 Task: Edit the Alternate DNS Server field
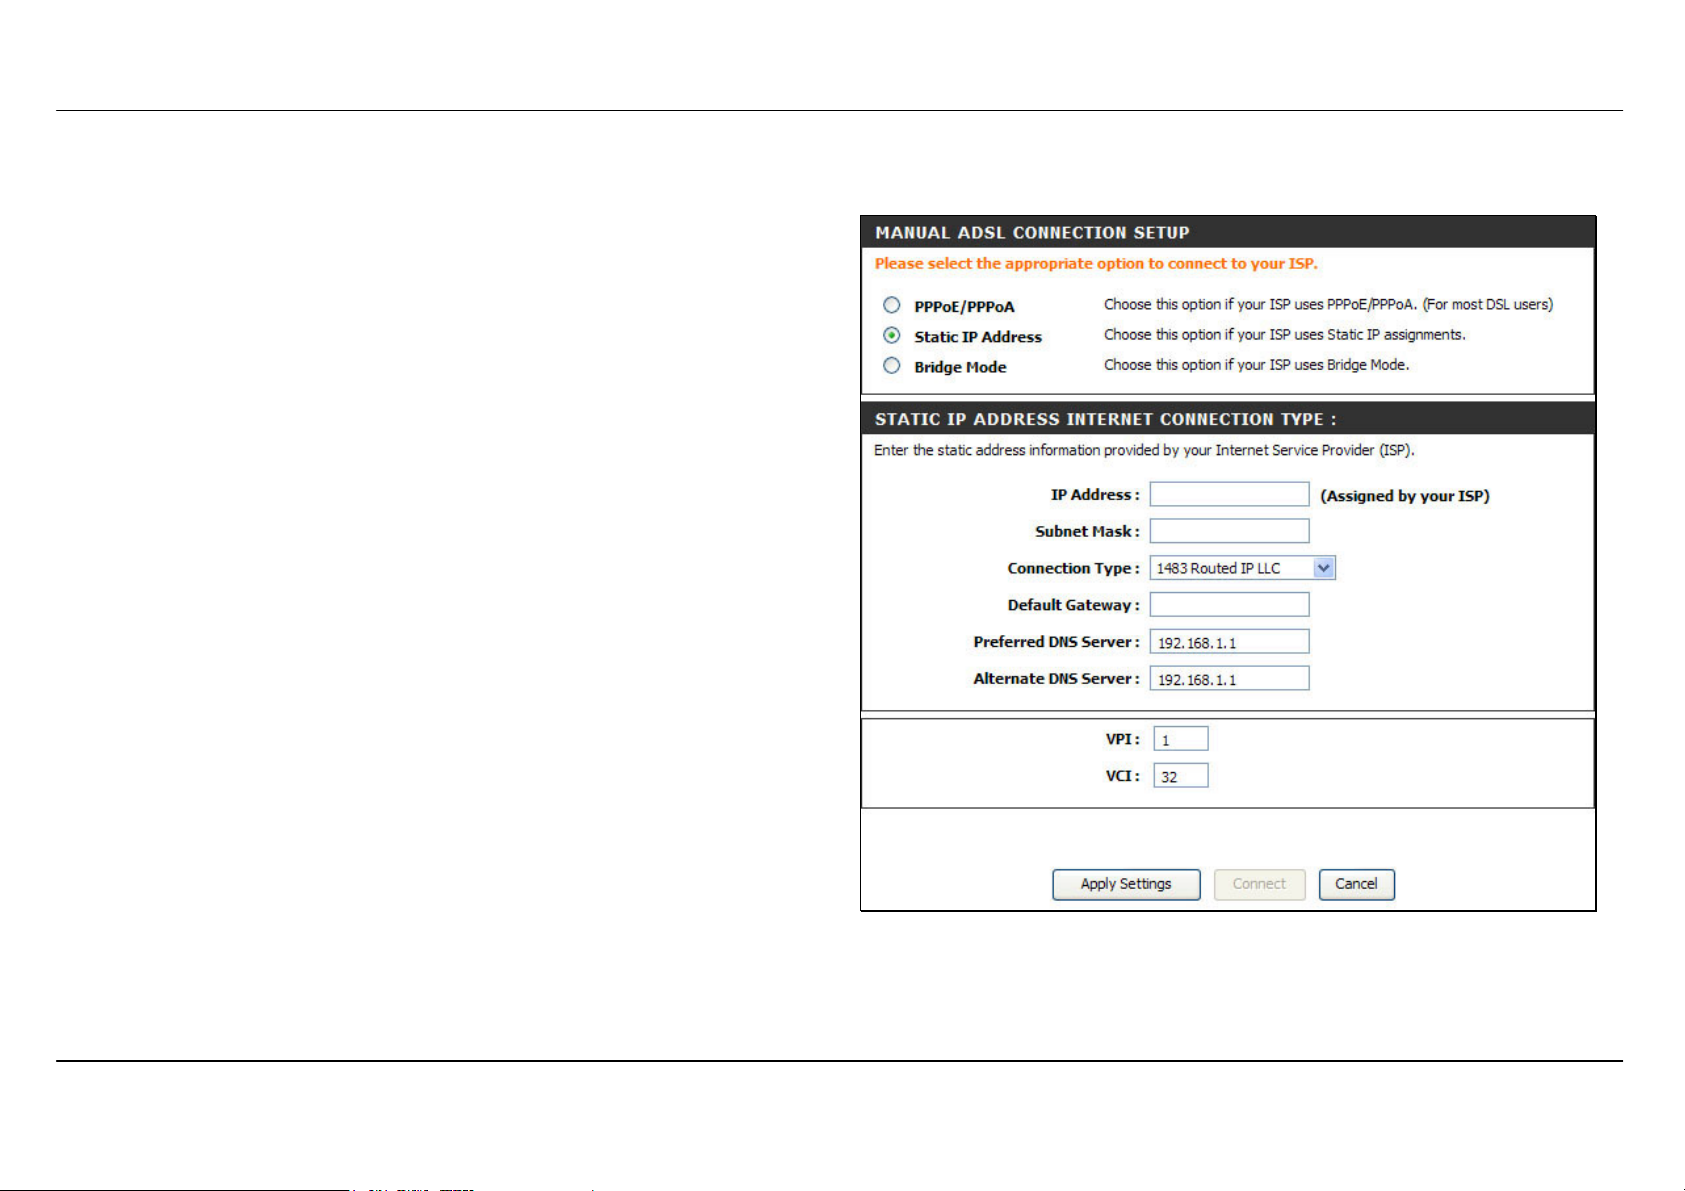click(1229, 679)
